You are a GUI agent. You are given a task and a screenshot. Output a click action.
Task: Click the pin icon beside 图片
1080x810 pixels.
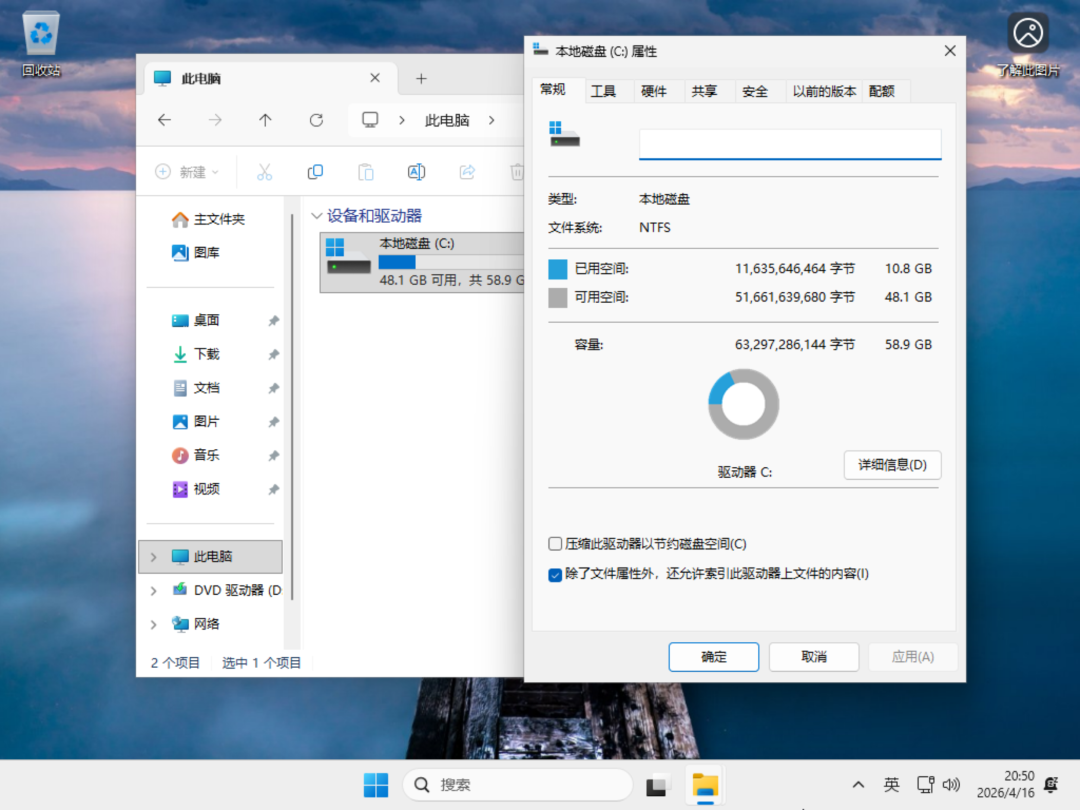(x=273, y=422)
